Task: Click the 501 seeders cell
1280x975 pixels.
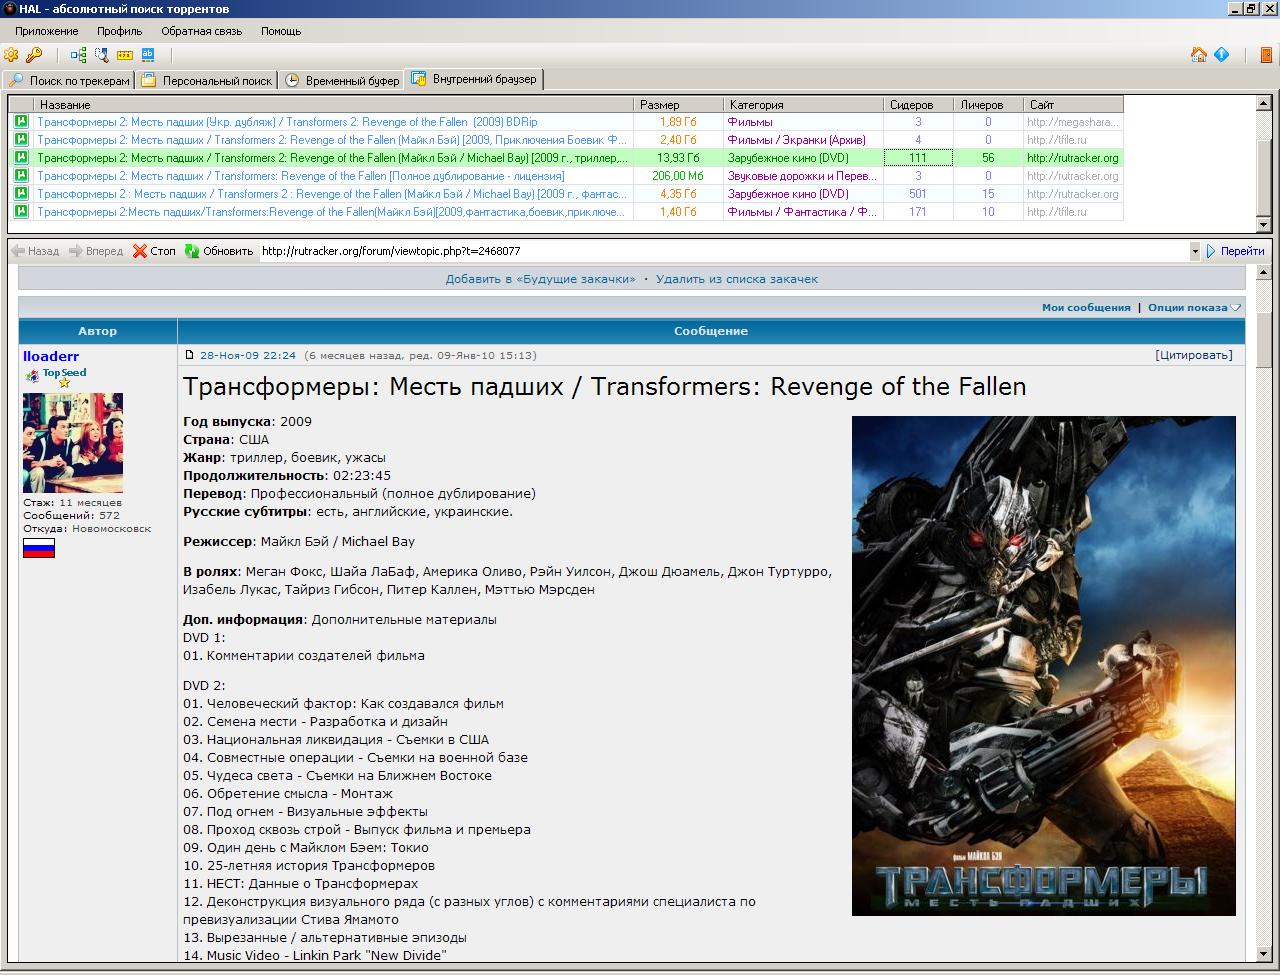Action: click(x=918, y=194)
